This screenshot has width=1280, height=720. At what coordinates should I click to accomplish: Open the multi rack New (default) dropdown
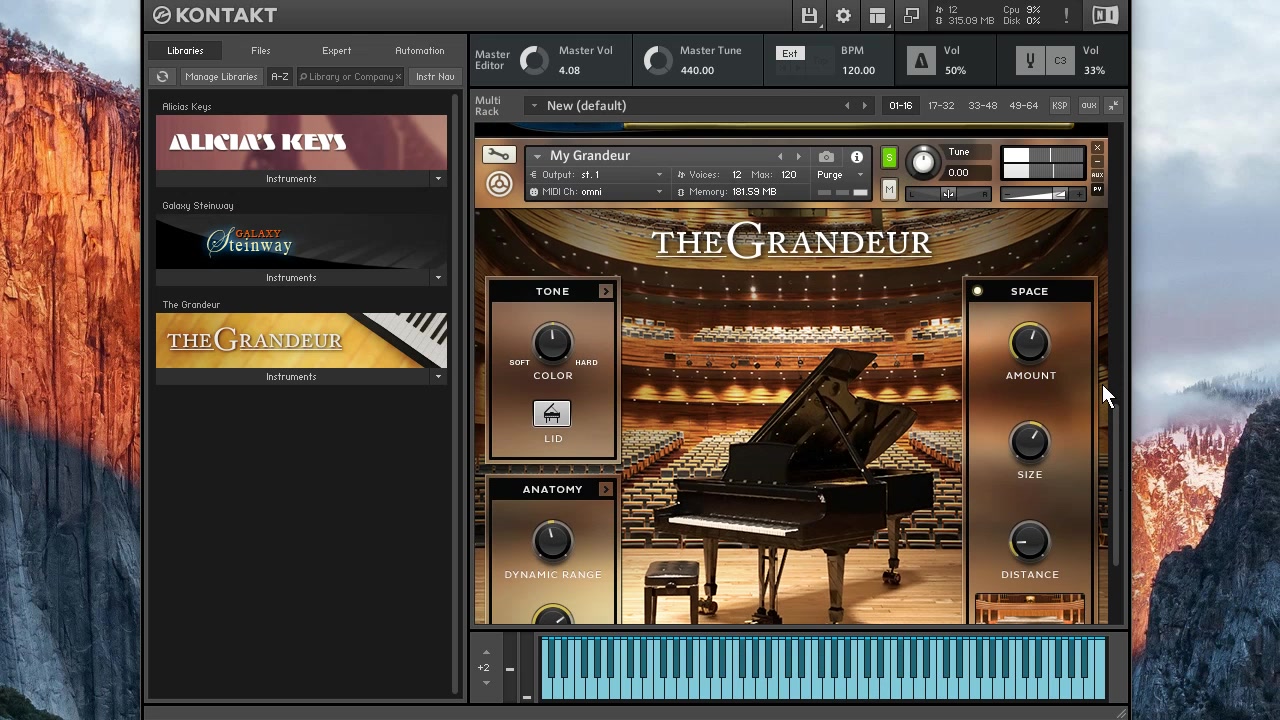point(534,105)
